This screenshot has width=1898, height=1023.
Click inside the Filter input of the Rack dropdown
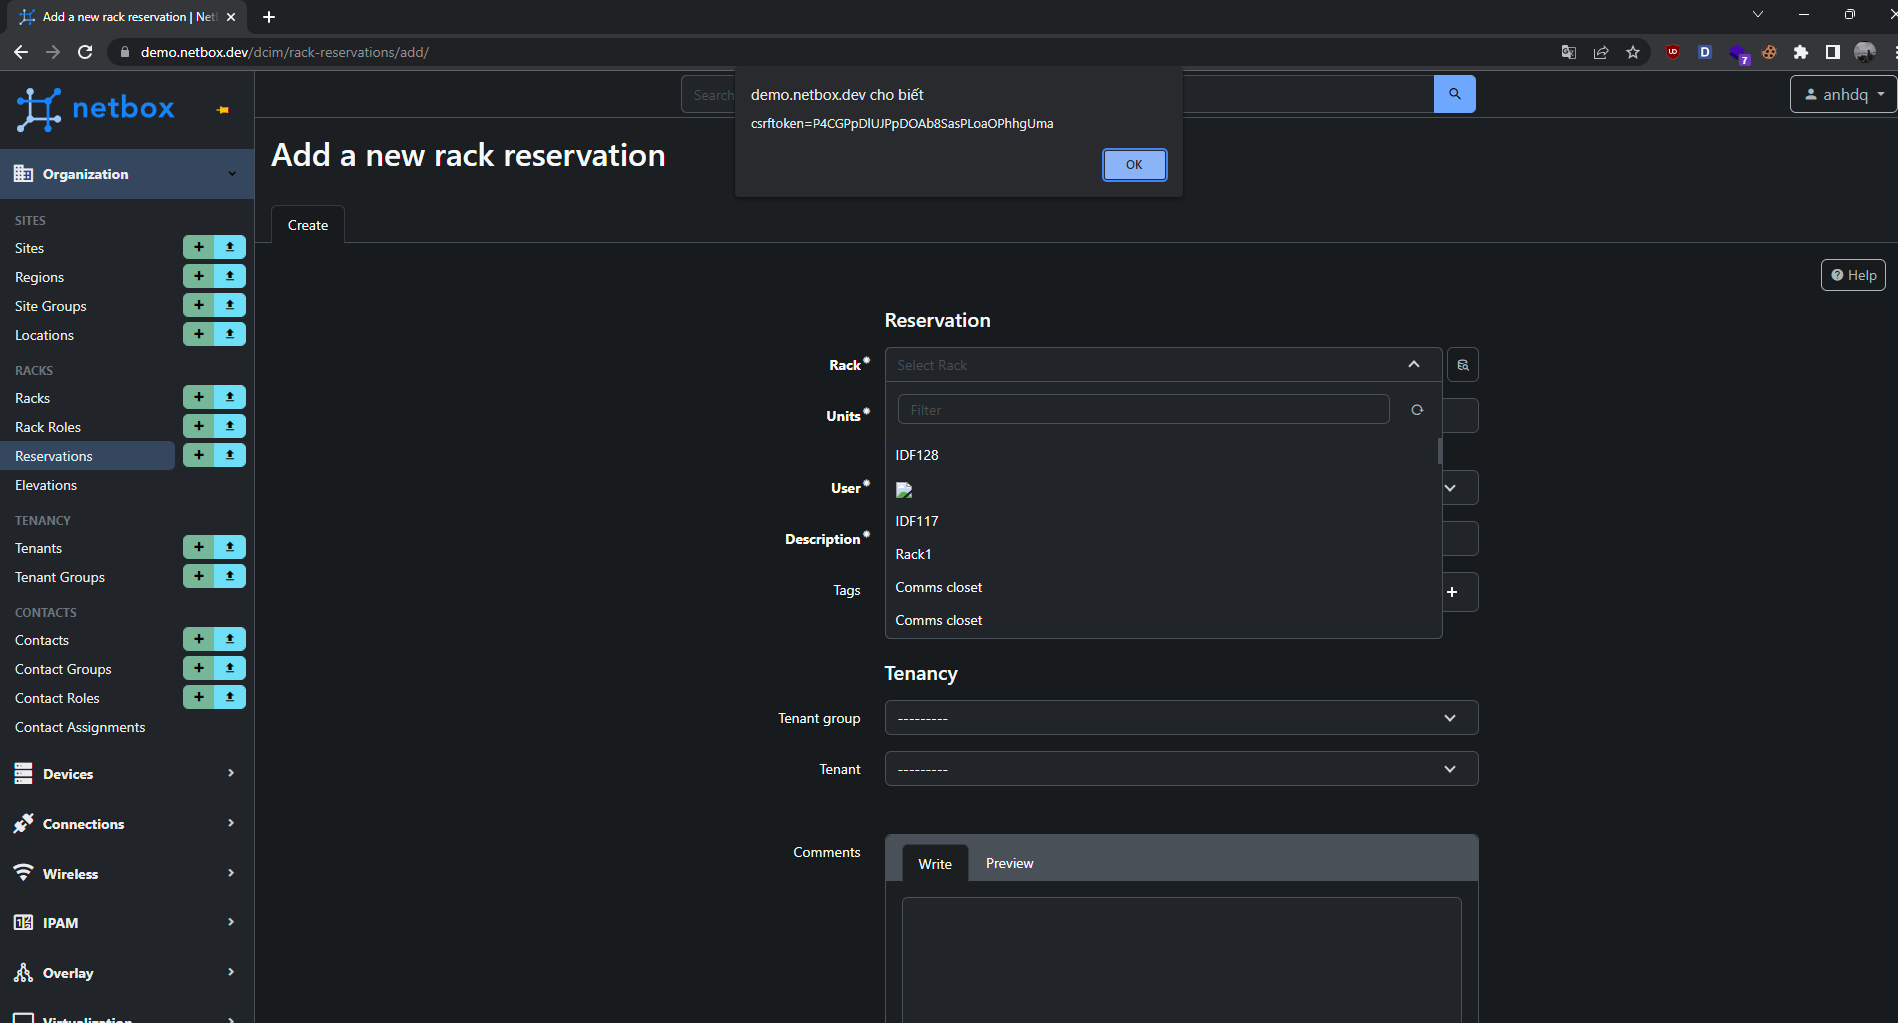(1142, 409)
